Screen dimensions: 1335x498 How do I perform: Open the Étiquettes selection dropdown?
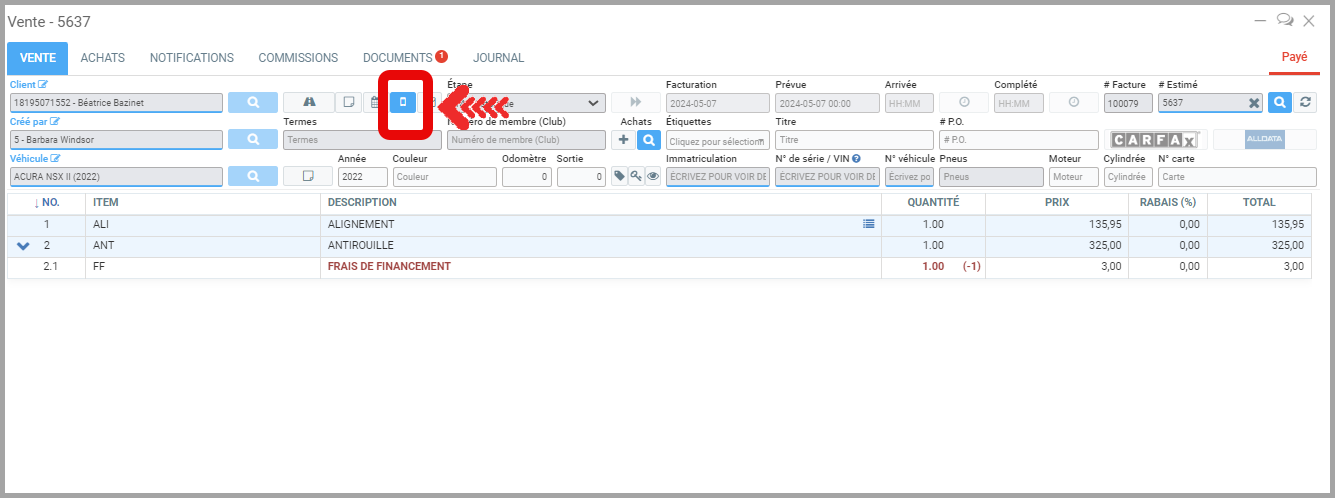[717, 141]
